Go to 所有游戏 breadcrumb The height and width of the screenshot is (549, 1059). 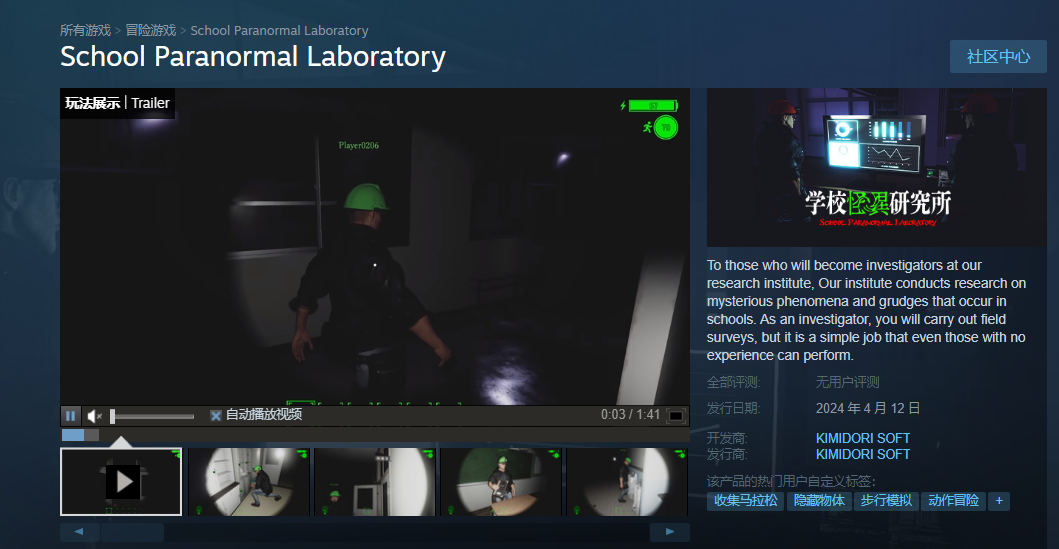coord(85,30)
